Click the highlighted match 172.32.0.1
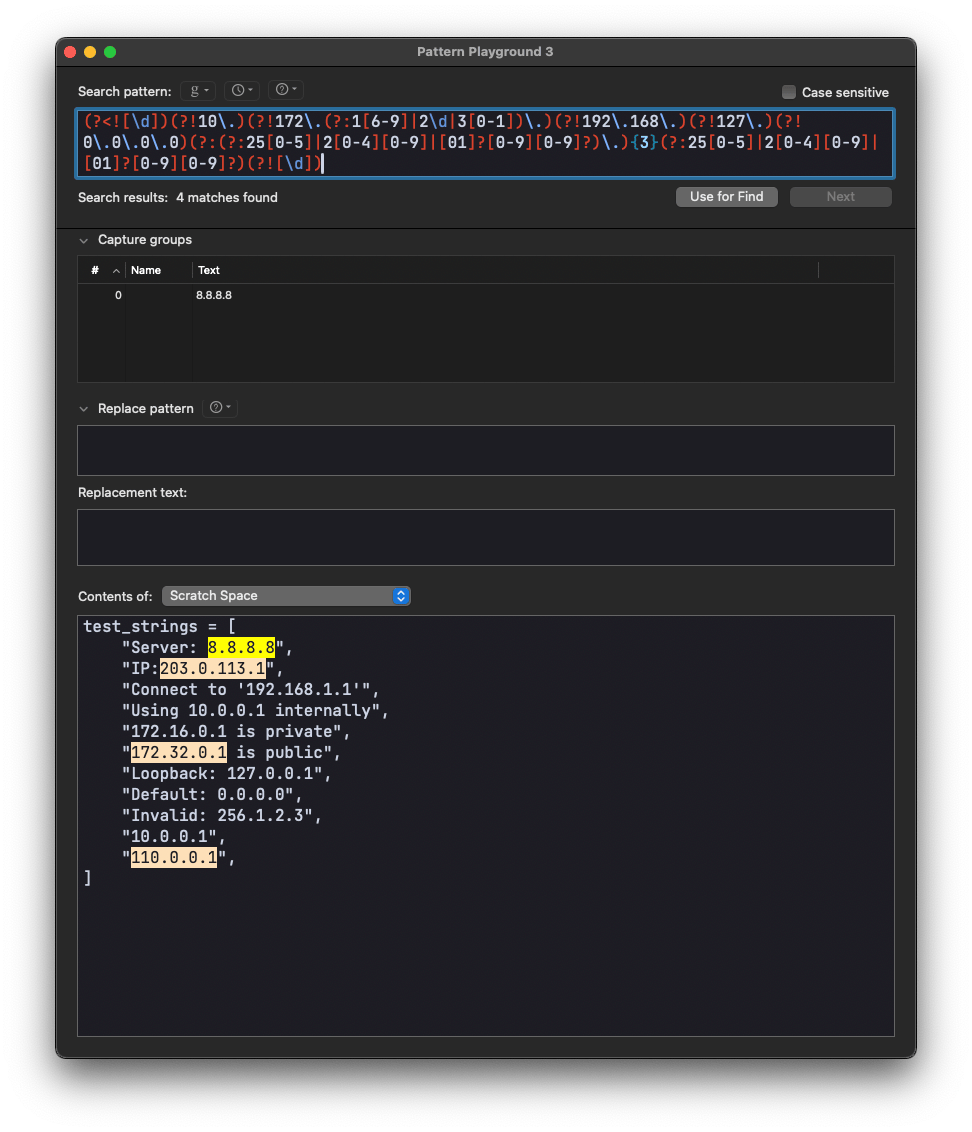Viewport: 972px width, 1132px height. point(178,752)
